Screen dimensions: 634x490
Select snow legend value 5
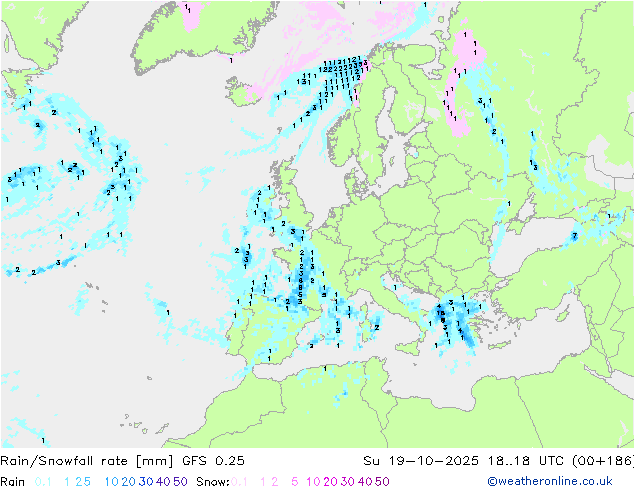295,482
